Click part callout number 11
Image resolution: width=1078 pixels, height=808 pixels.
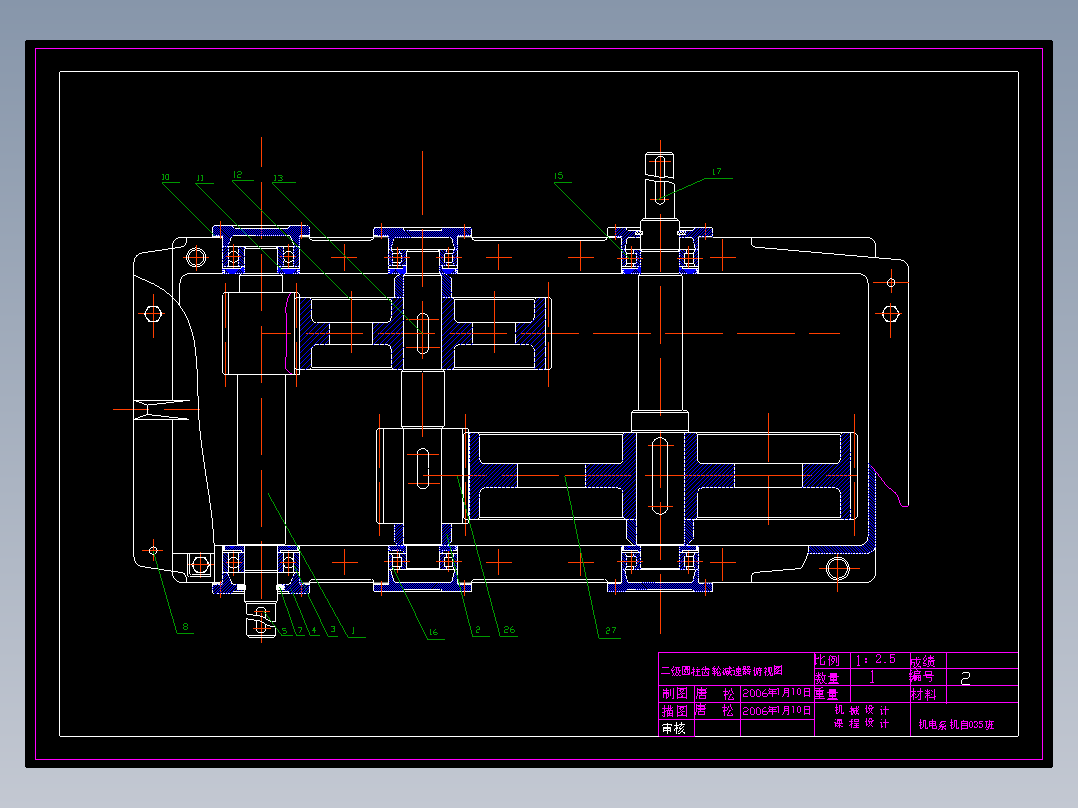click(x=200, y=178)
